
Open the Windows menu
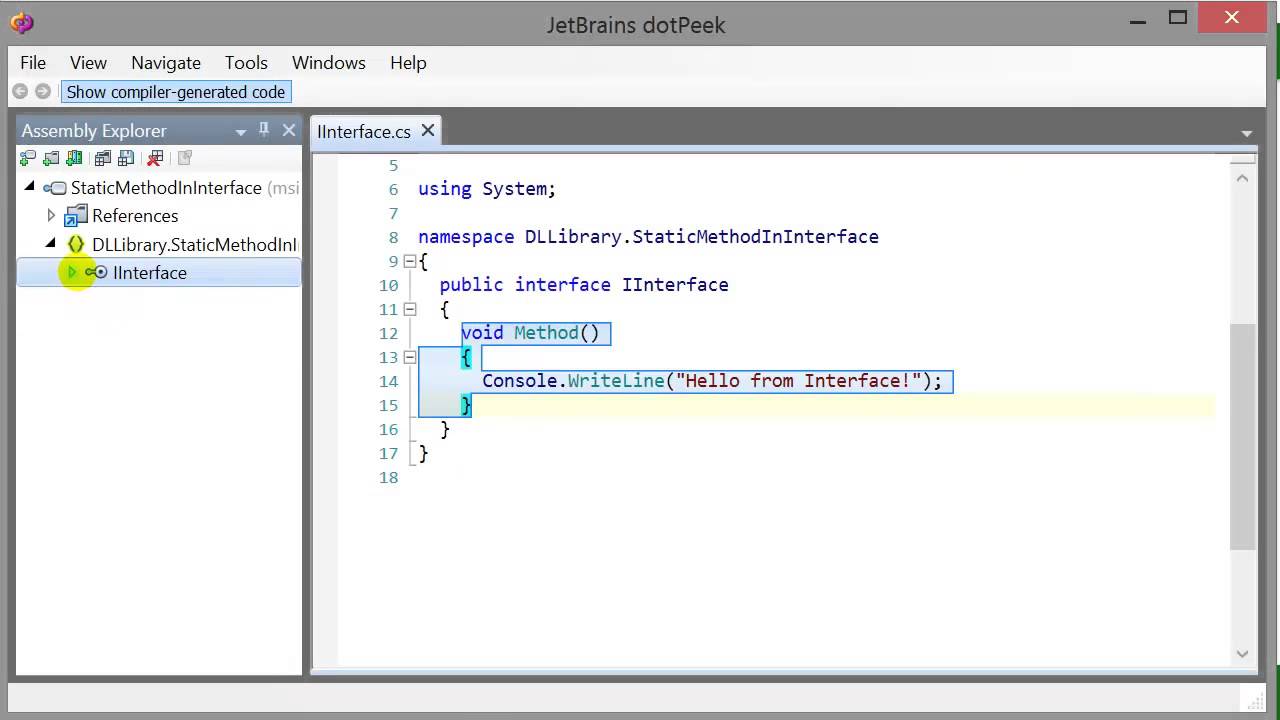pos(329,62)
